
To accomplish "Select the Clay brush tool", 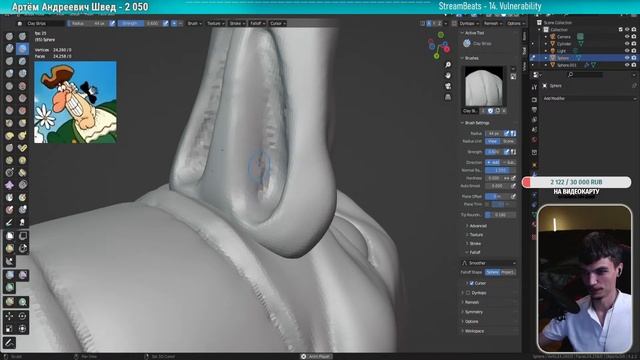I will (9, 49).
